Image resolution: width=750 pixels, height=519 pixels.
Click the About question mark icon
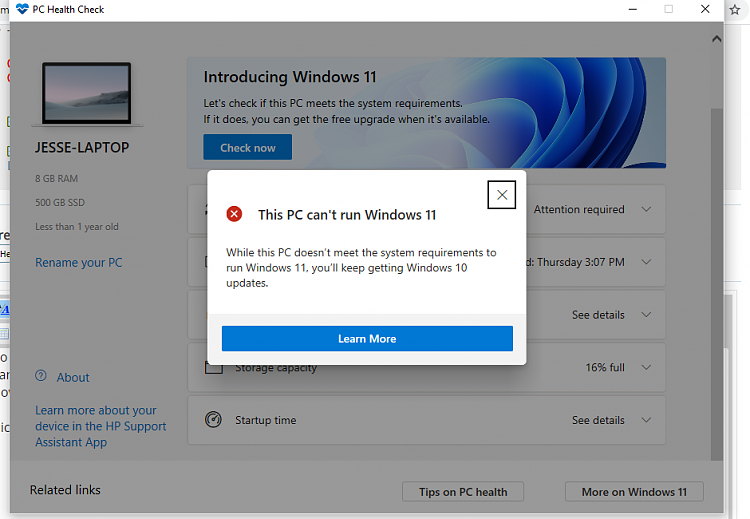41,376
